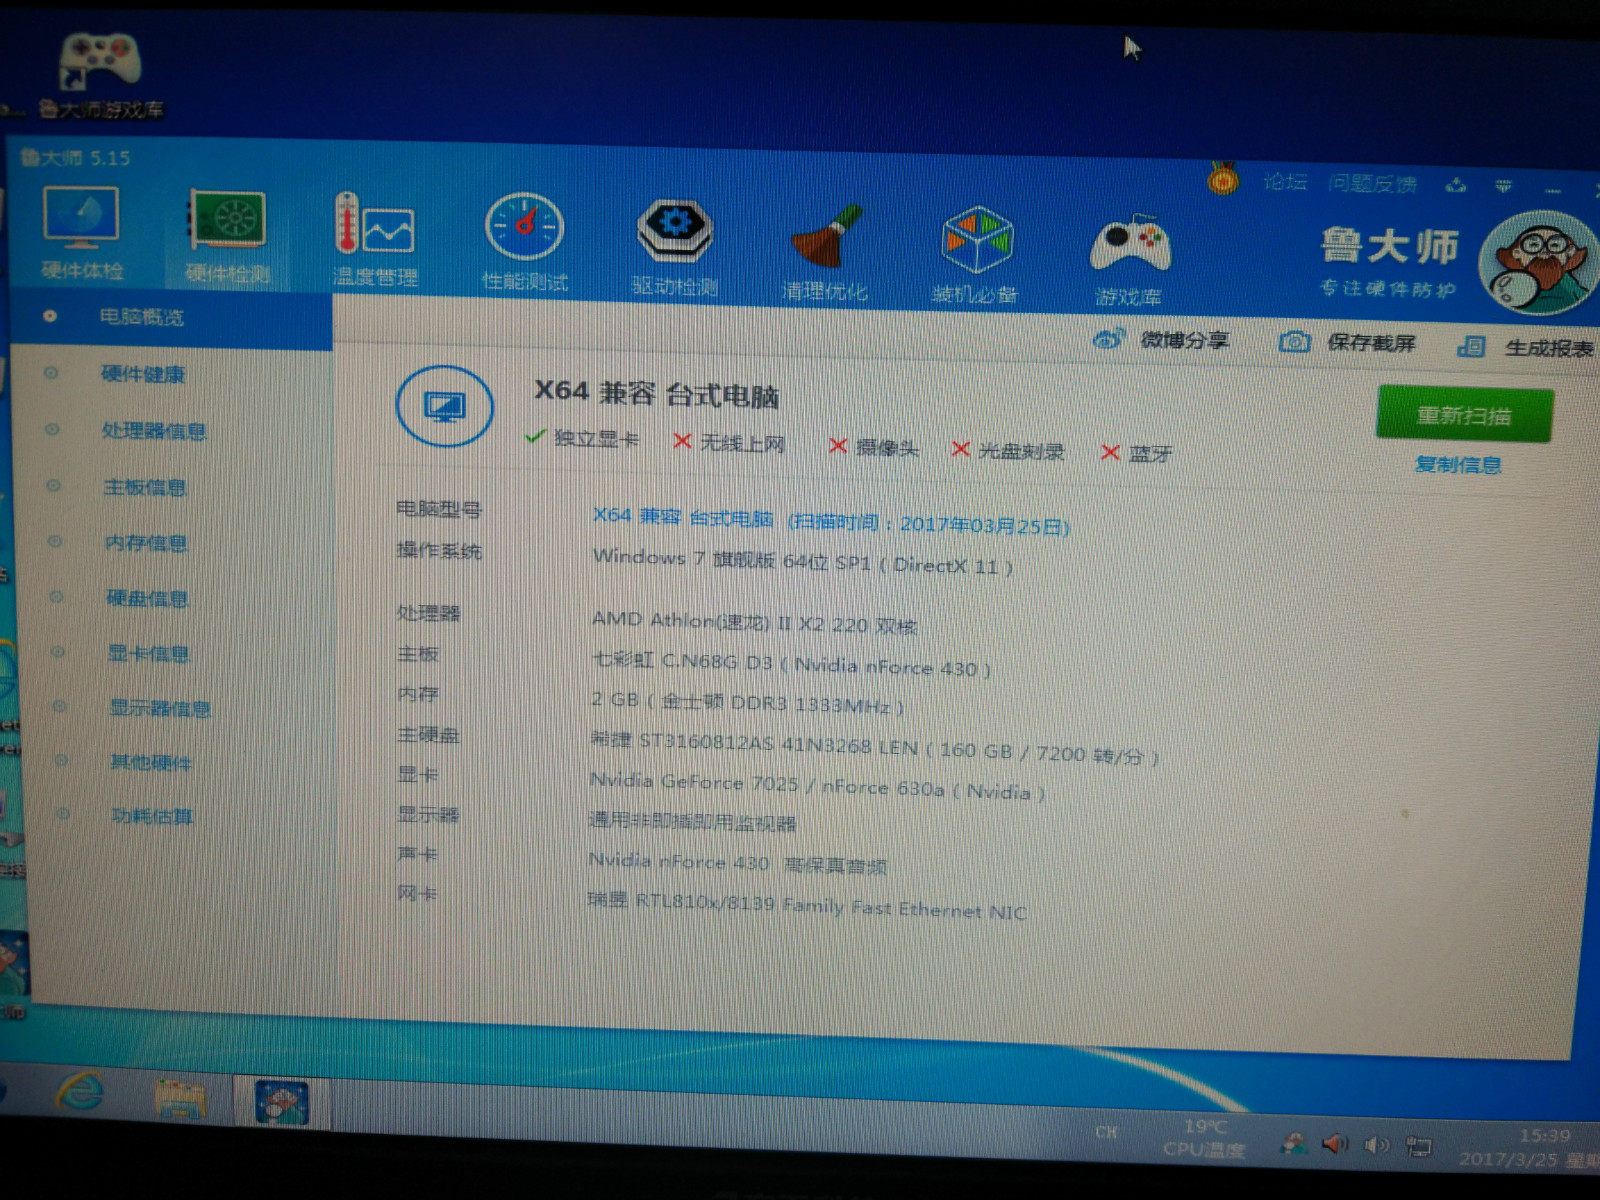
Task: Select 内存信息 in the sidebar
Action: click(x=146, y=543)
